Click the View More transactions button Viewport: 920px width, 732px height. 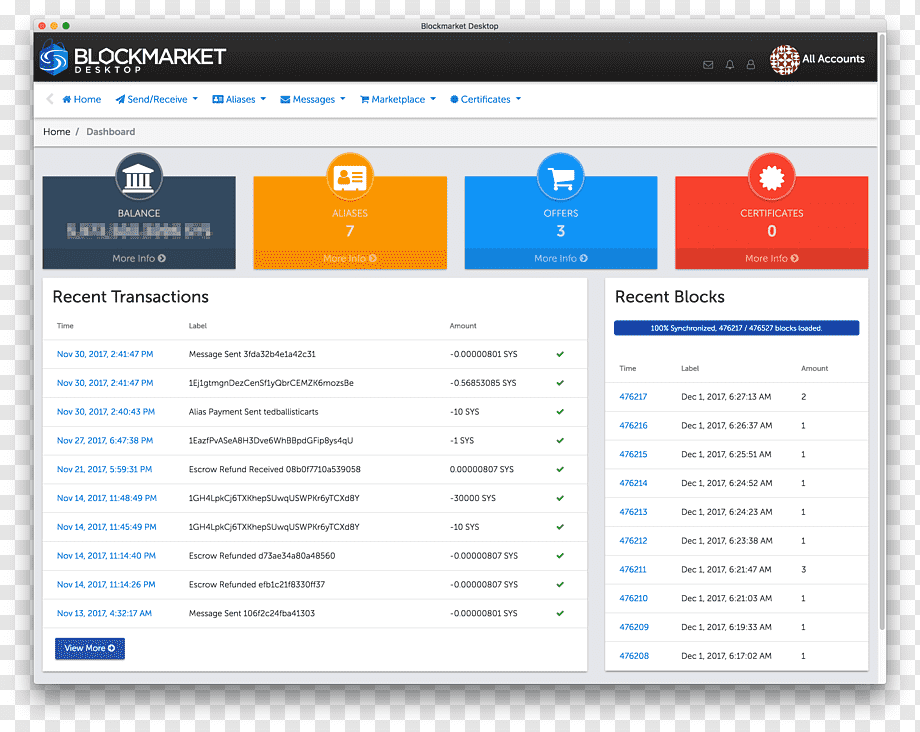pos(90,648)
